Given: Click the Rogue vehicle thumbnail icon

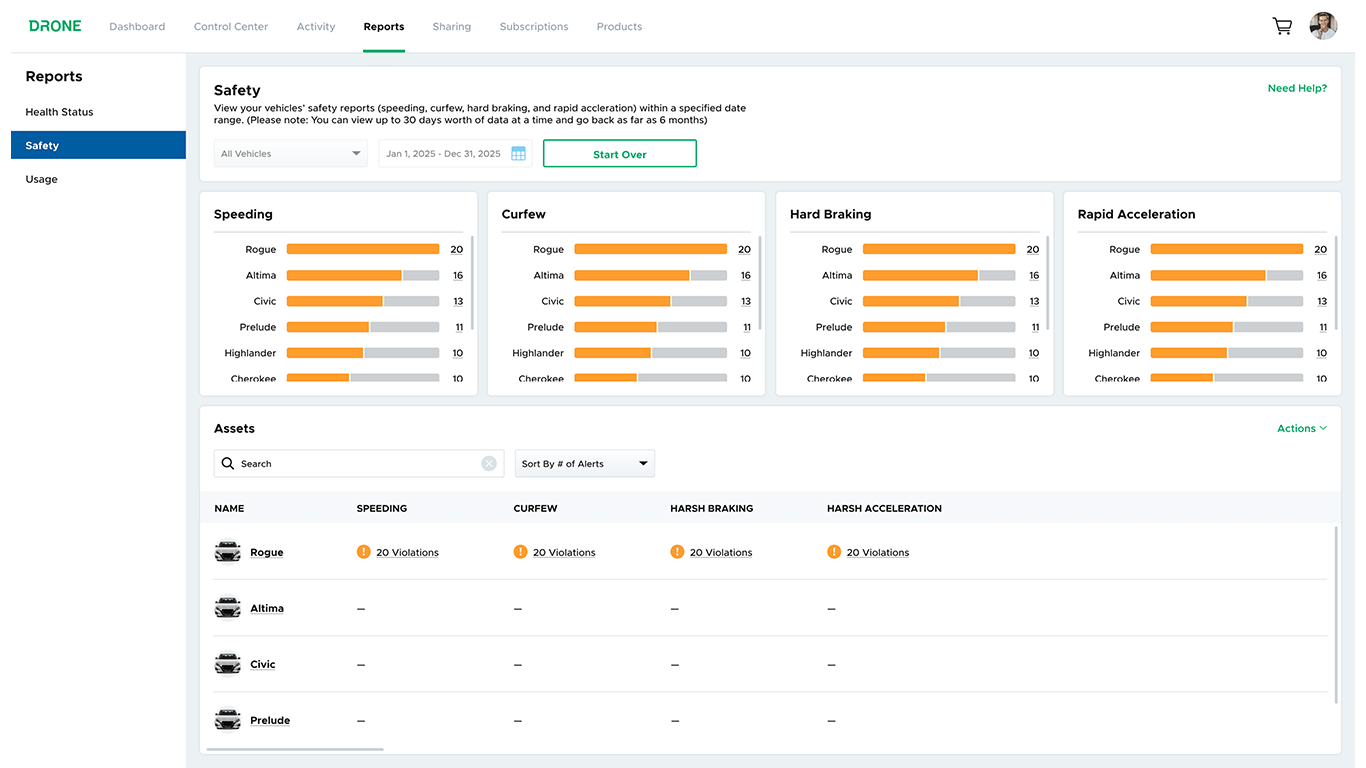Looking at the screenshot, I should 227,551.
